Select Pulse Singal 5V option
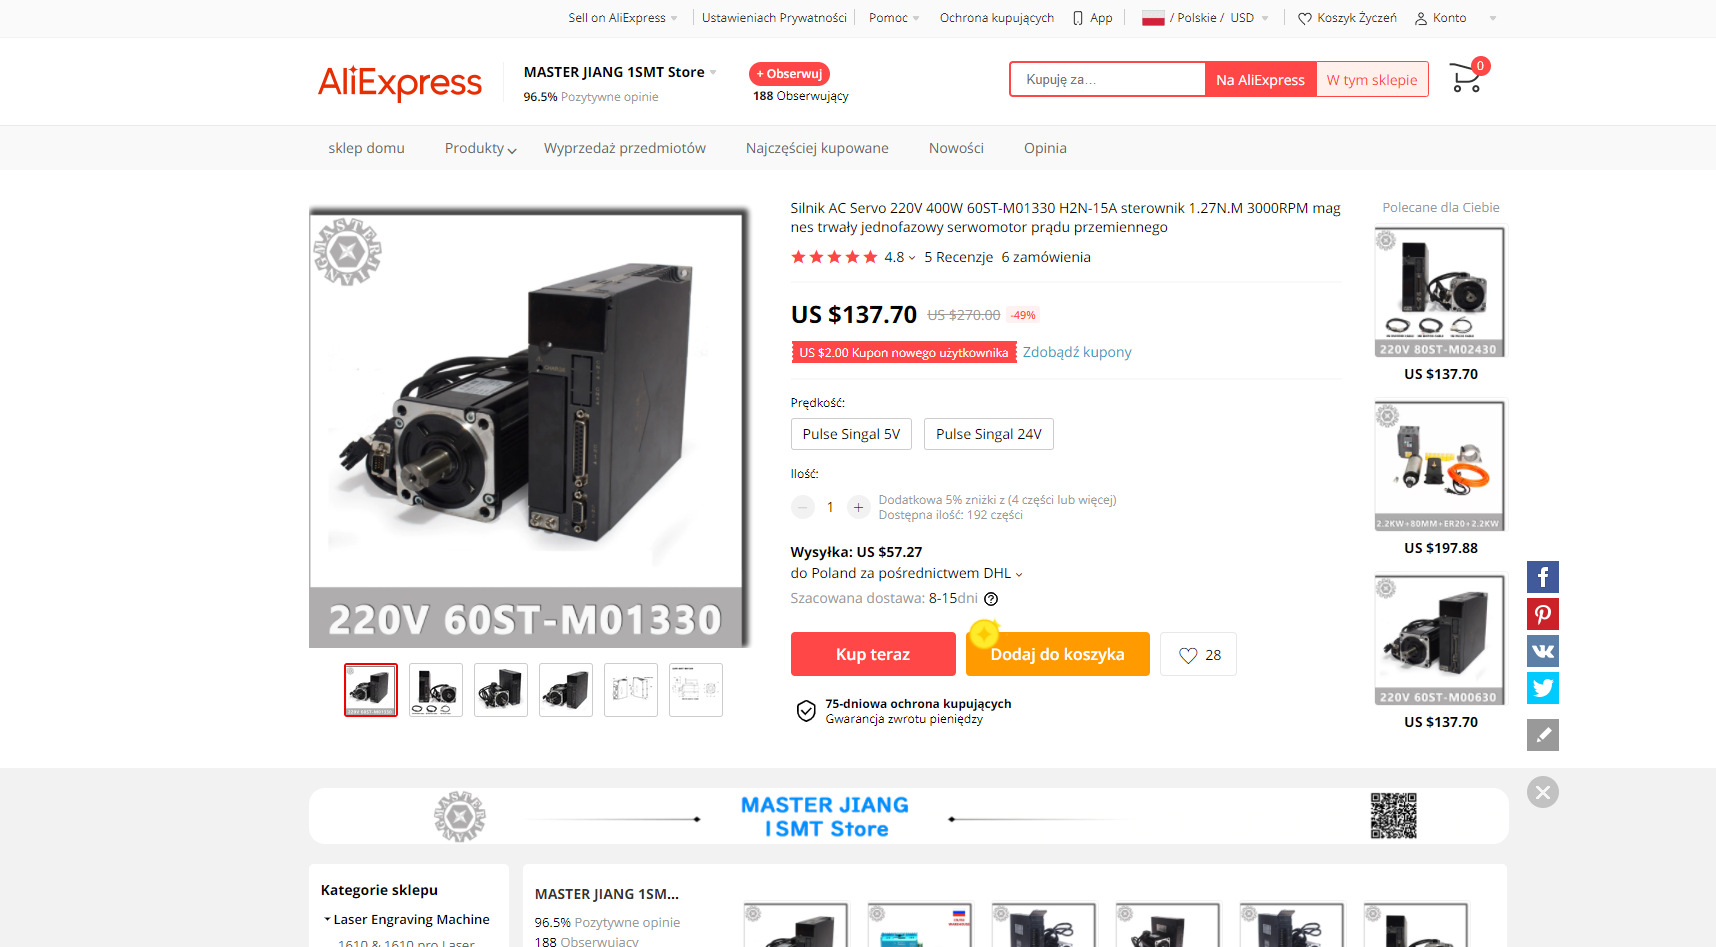The image size is (1716, 947). click(851, 434)
